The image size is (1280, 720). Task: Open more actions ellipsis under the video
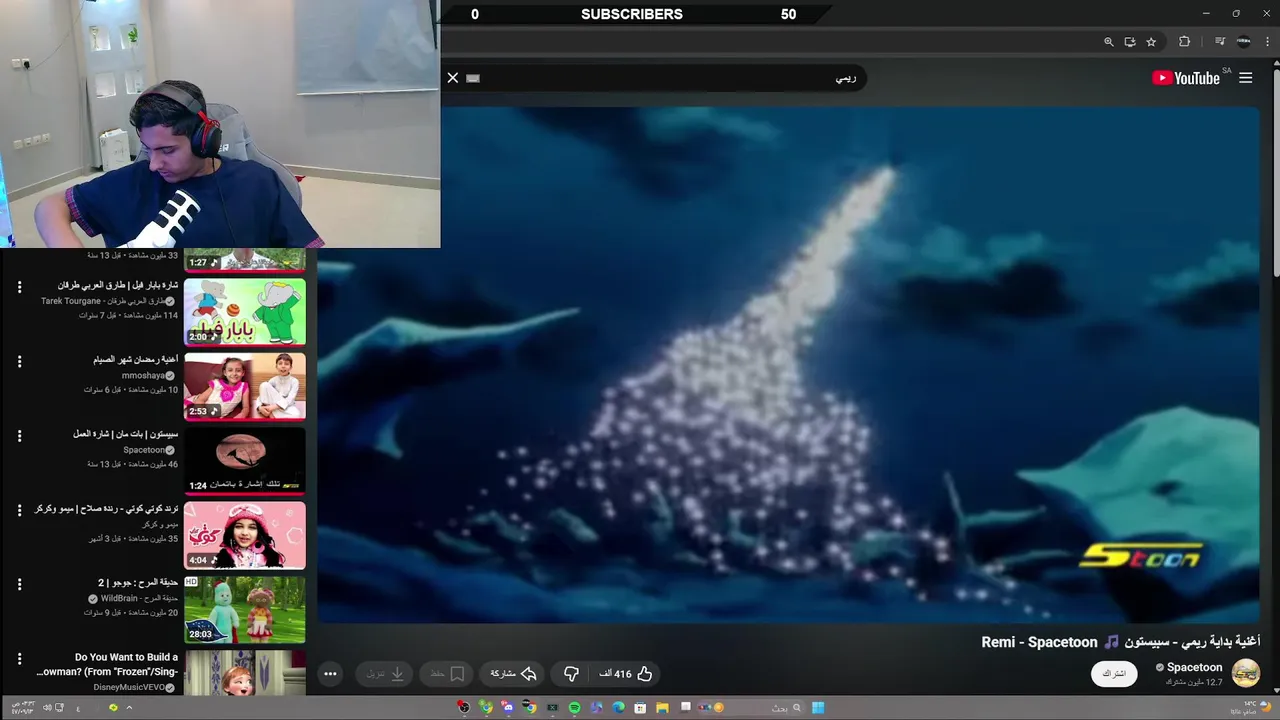[330, 674]
